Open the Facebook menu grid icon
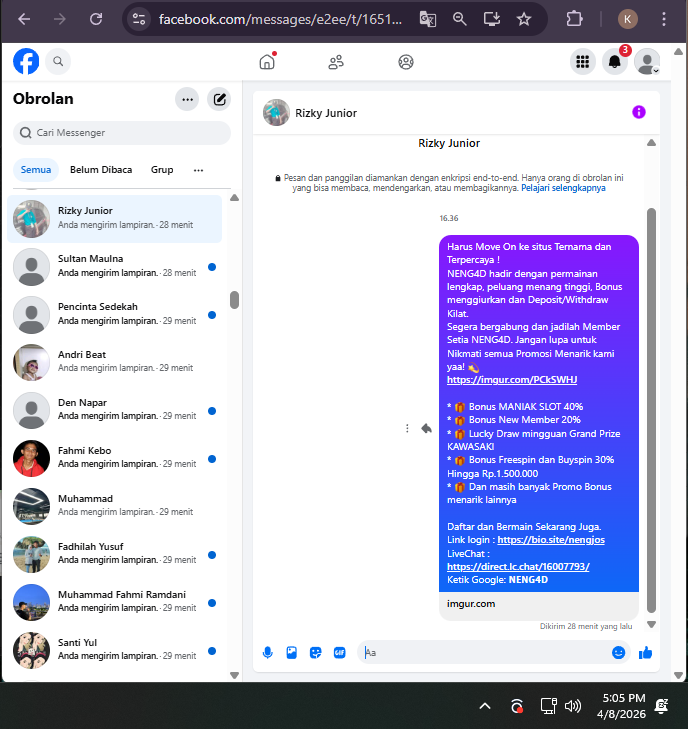Image resolution: width=688 pixels, height=729 pixels. coord(583,61)
